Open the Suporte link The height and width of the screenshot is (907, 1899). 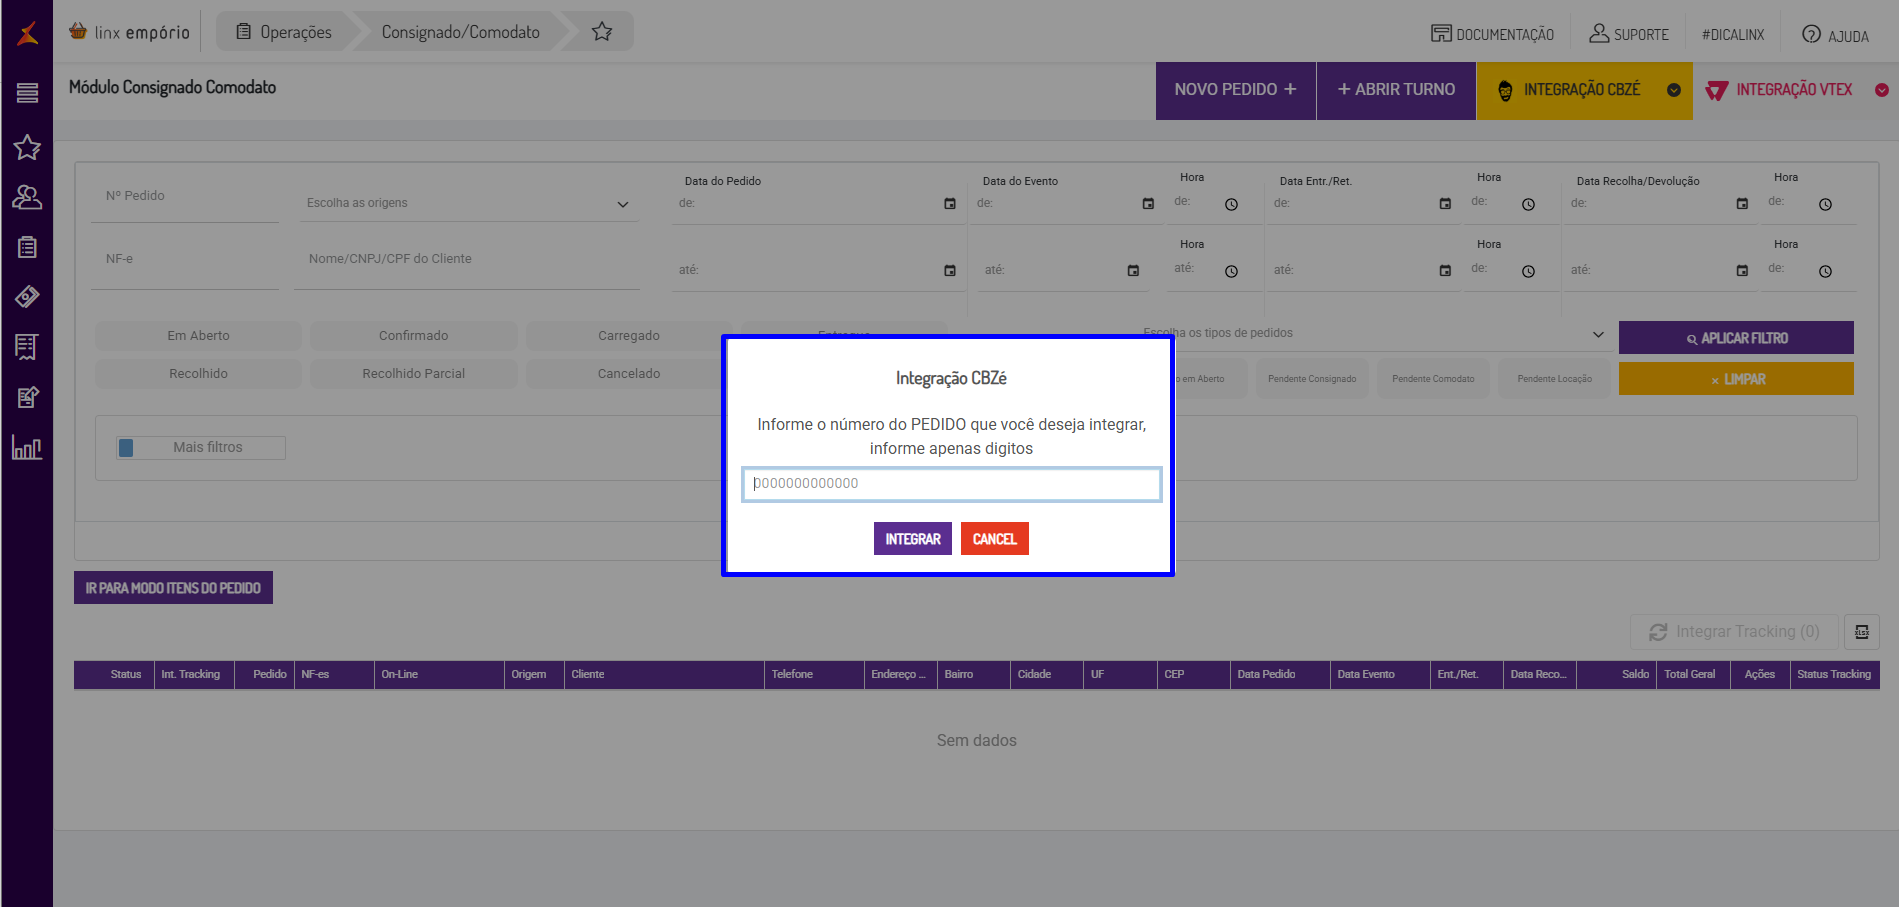(1629, 34)
